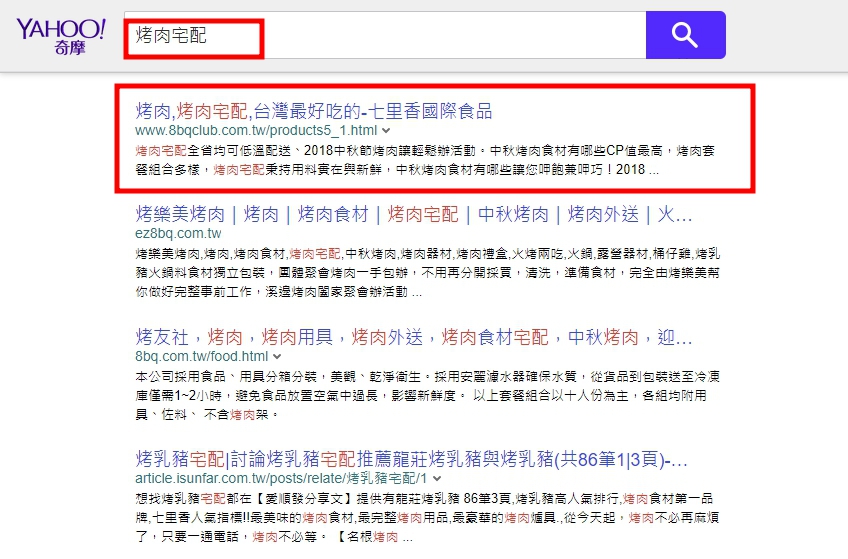The width and height of the screenshot is (848, 559).
Task: Open the 烤樂美烤肉 search result title
Action: (x=414, y=215)
